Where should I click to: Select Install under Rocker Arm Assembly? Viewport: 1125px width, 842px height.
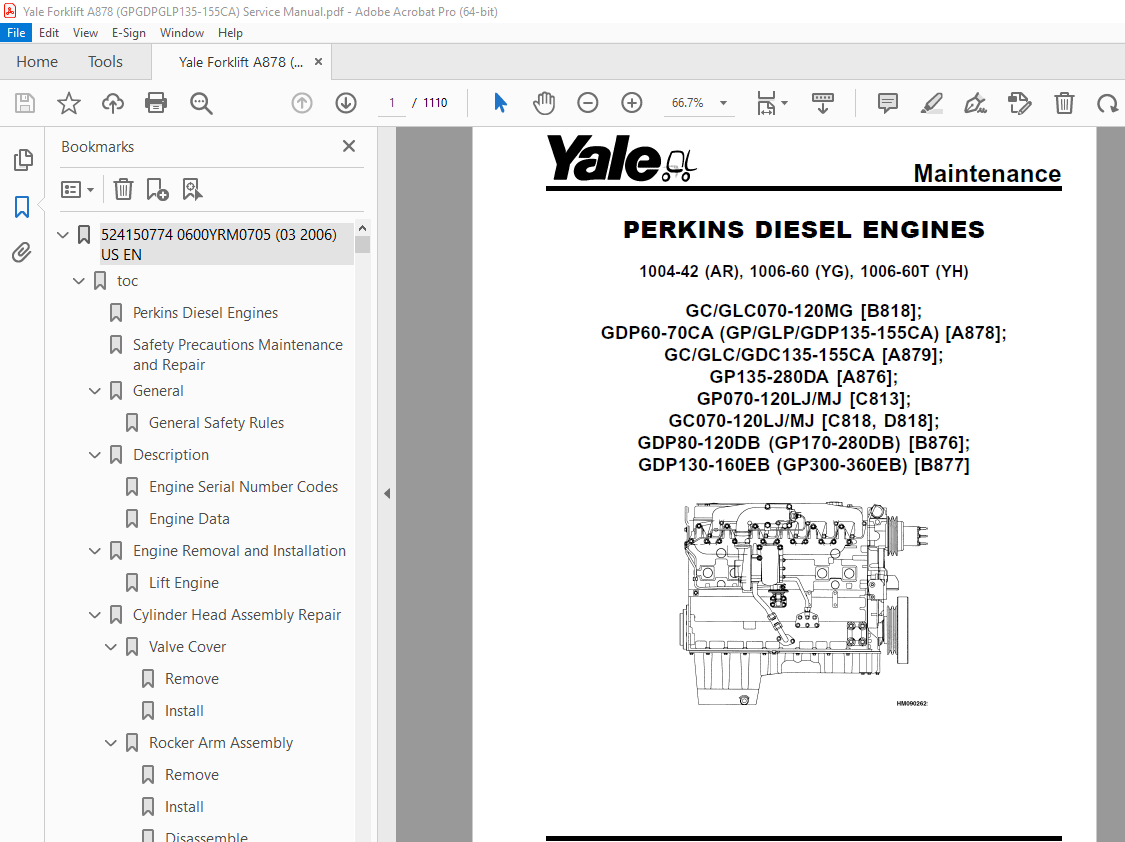(184, 807)
